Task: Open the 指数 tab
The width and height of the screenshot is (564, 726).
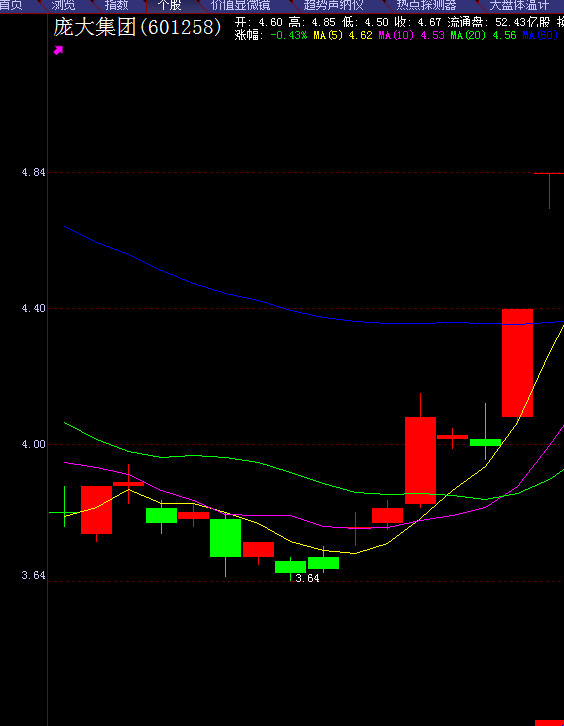Action: (117, 6)
